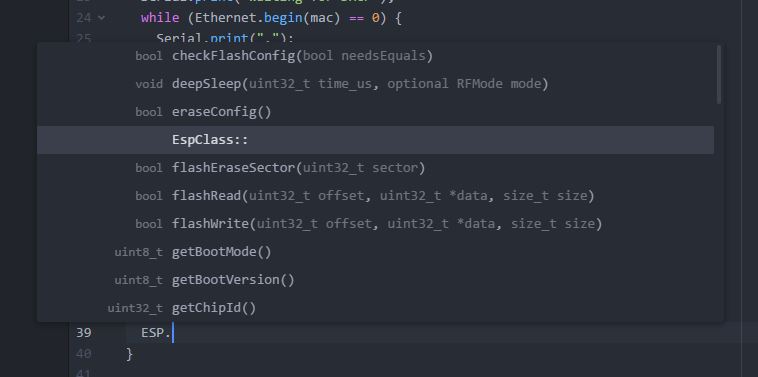Click line number 39 in gutter

tap(84, 333)
